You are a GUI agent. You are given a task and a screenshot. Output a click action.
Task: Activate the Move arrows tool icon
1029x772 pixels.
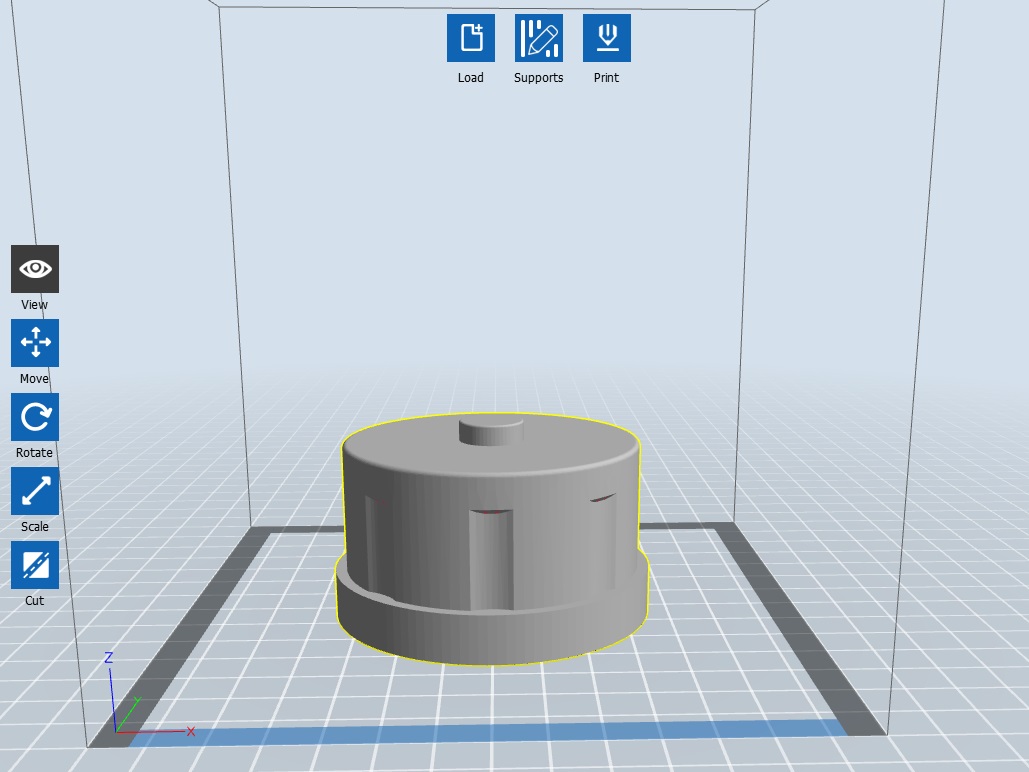click(x=35, y=343)
